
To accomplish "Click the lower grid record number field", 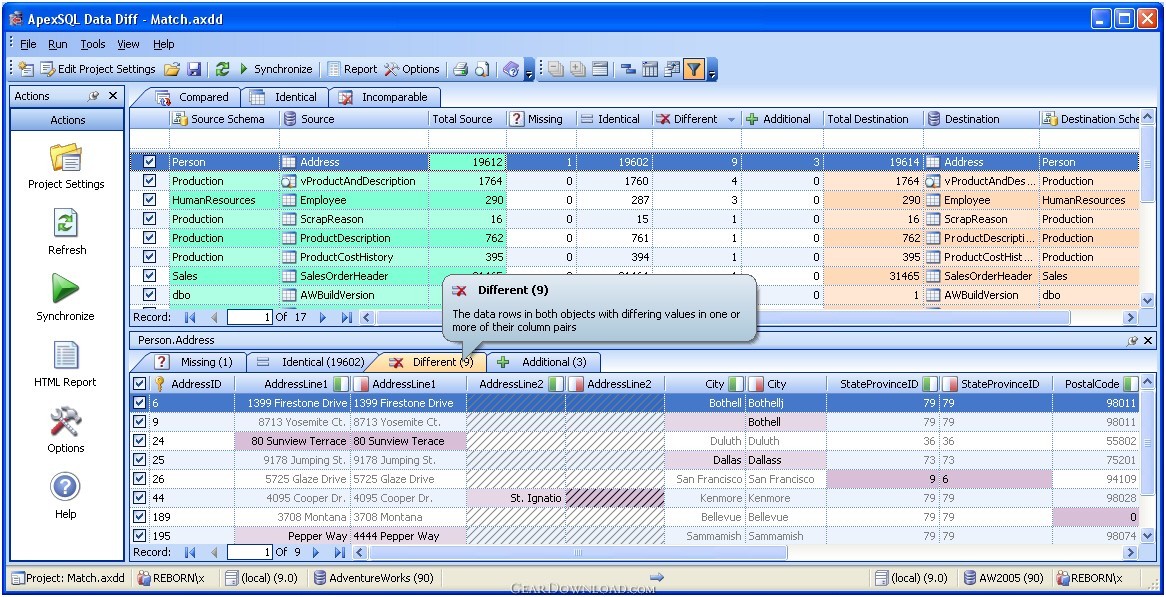I will (250, 552).
